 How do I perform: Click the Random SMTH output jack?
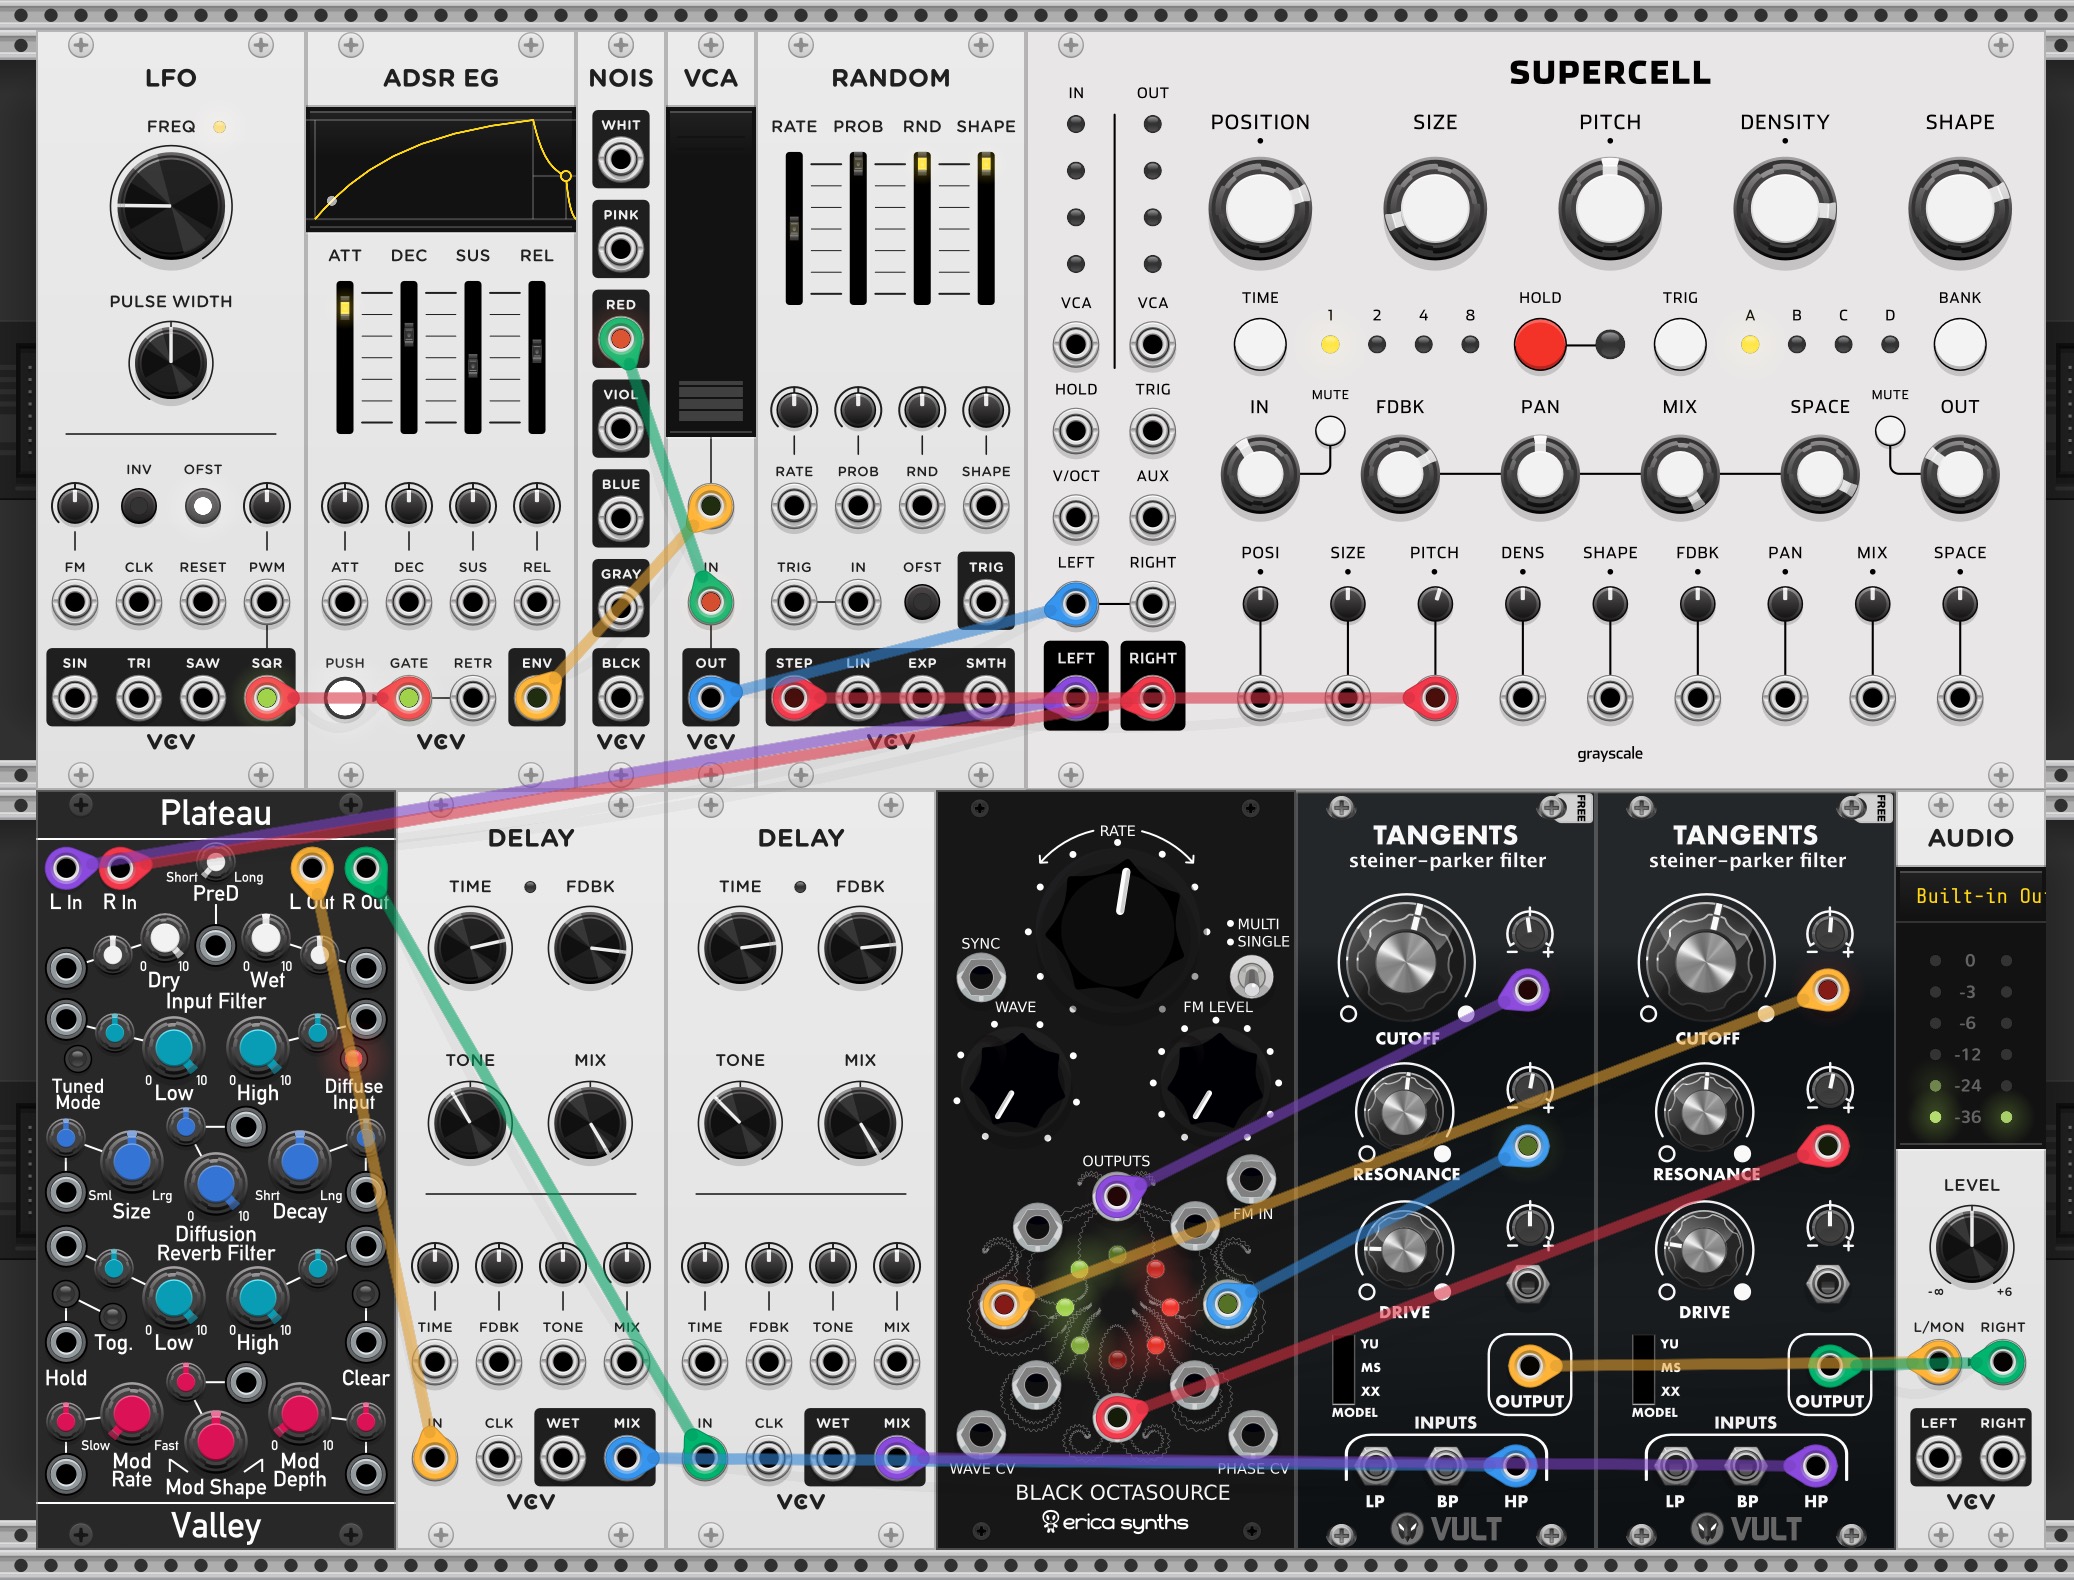pyautogui.click(x=986, y=698)
